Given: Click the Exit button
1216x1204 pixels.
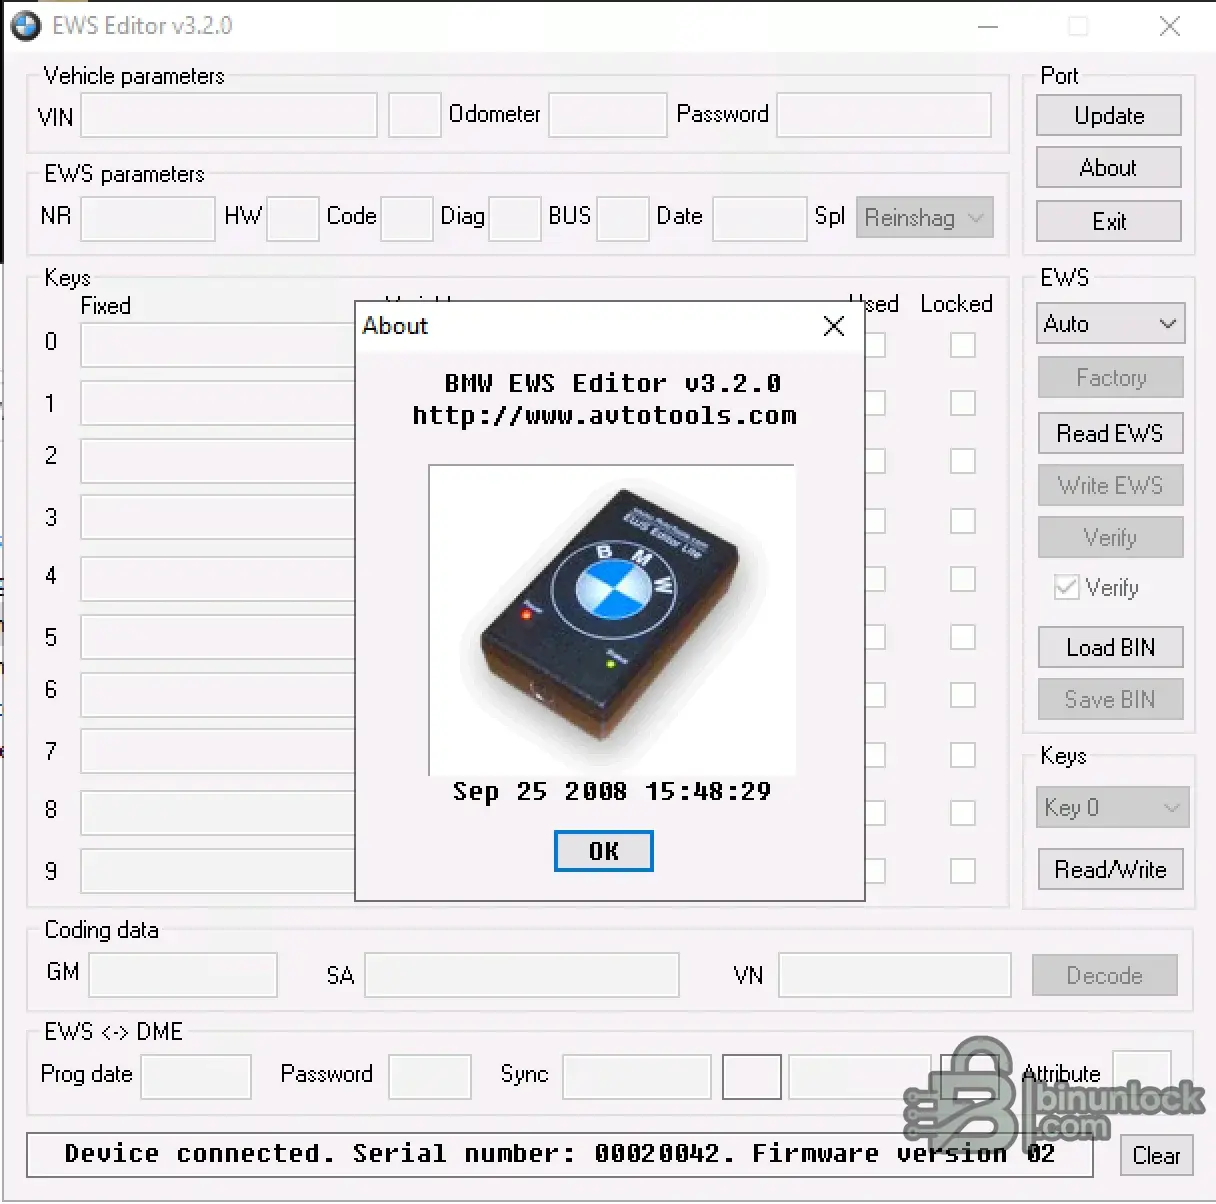Looking at the screenshot, I should pos(1109,221).
